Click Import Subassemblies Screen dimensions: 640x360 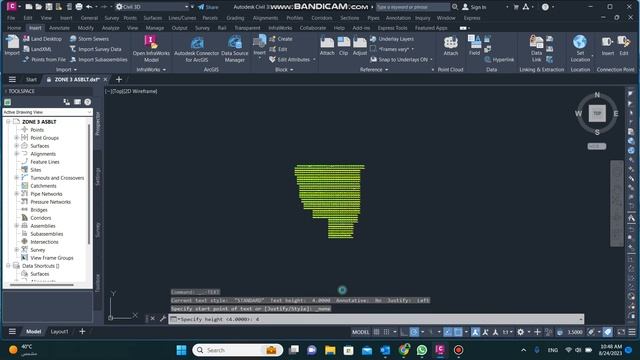coord(99,60)
